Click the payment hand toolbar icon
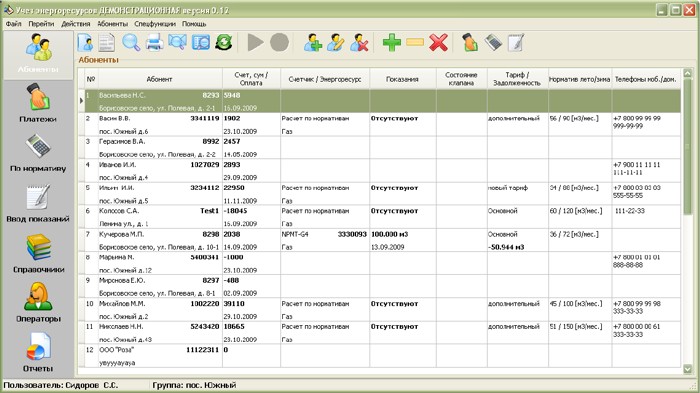700x393 pixels. tap(470, 43)
